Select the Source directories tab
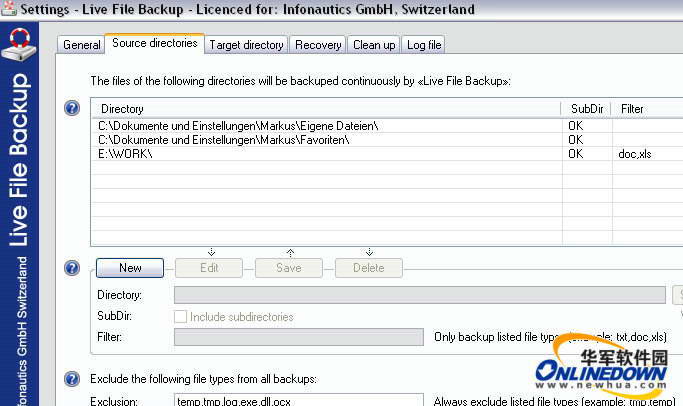Image resolution: width=683 pixels, height=406 pixels. [x=155, y=43]
